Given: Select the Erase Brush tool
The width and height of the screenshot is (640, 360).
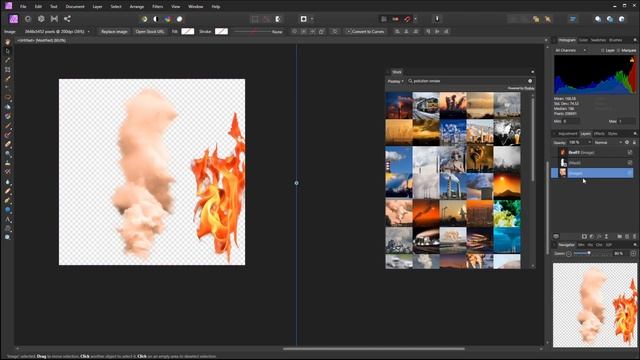Looking at the screenshot, I should (7, 144).
